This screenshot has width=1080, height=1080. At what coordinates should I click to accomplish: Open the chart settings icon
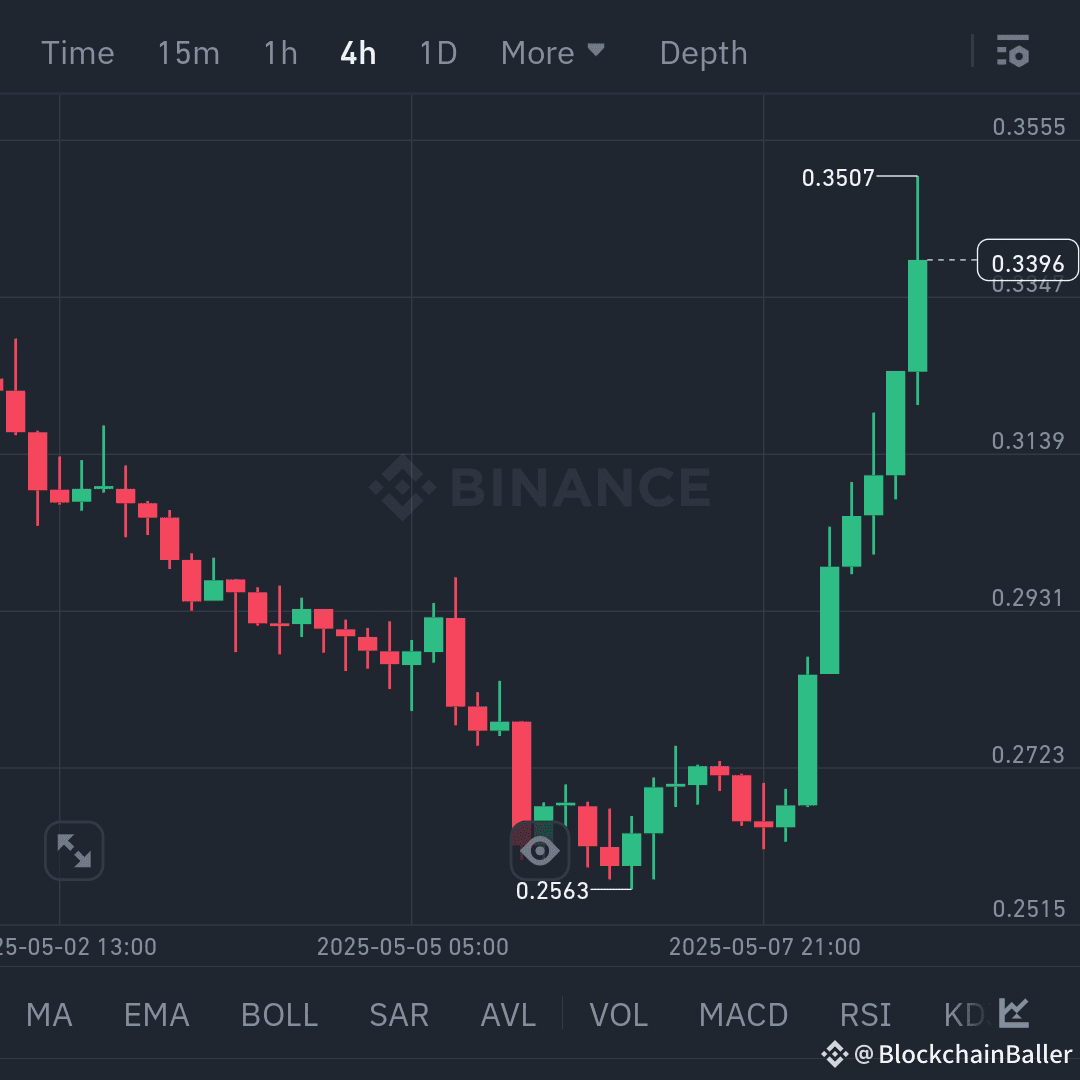[x=1013, y=52]
